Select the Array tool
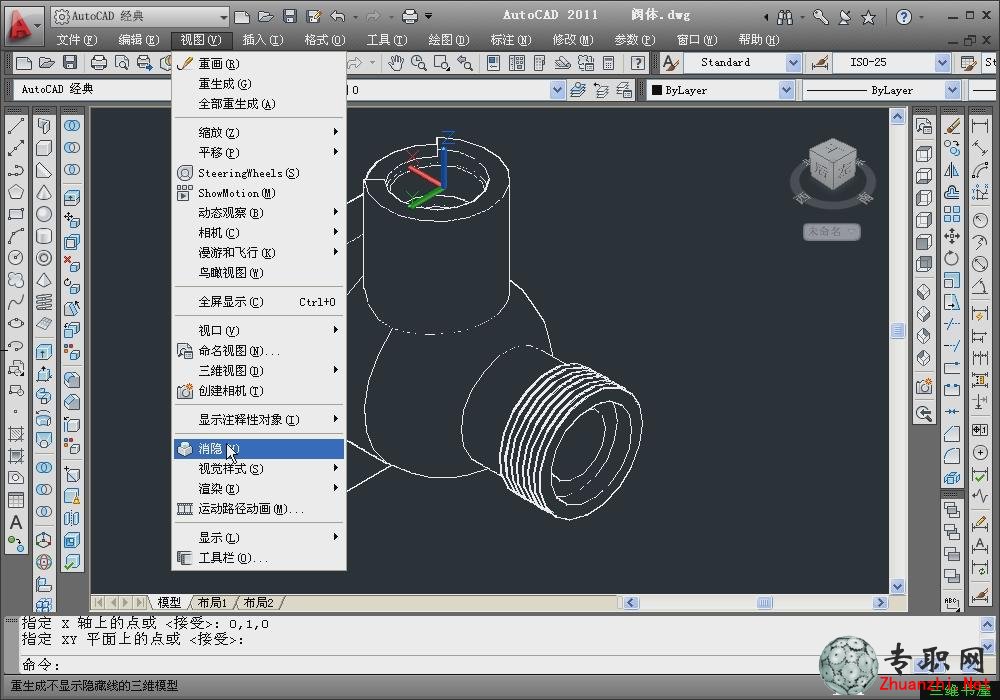Screen dimensions: 1000x700 pyautogui.click(x=952, y=214)
